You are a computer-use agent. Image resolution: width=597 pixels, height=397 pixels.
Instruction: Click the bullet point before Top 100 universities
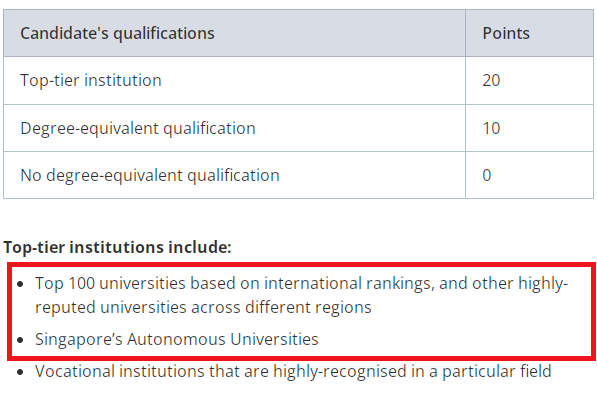click(21, 284)
